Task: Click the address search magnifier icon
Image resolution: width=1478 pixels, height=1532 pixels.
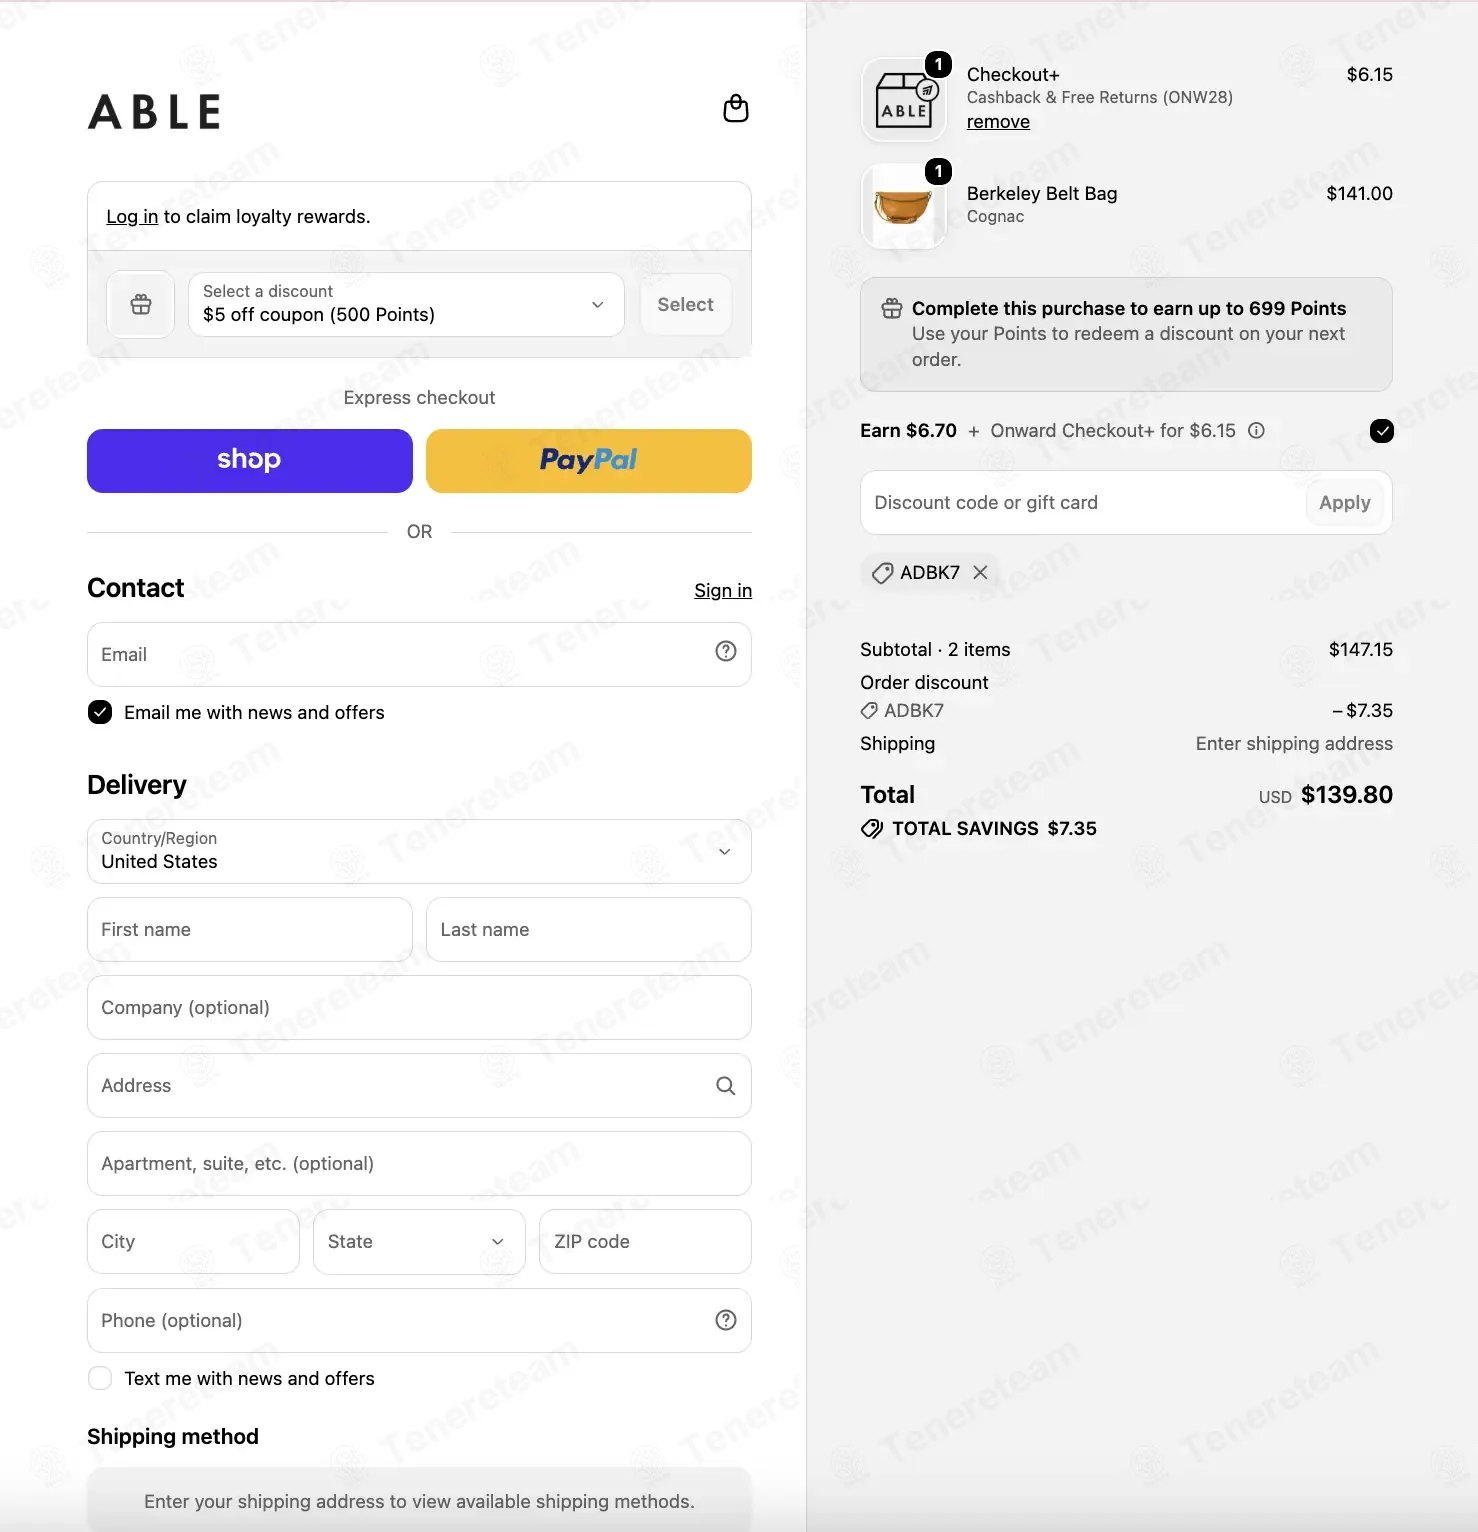Action: (726, 1086)
